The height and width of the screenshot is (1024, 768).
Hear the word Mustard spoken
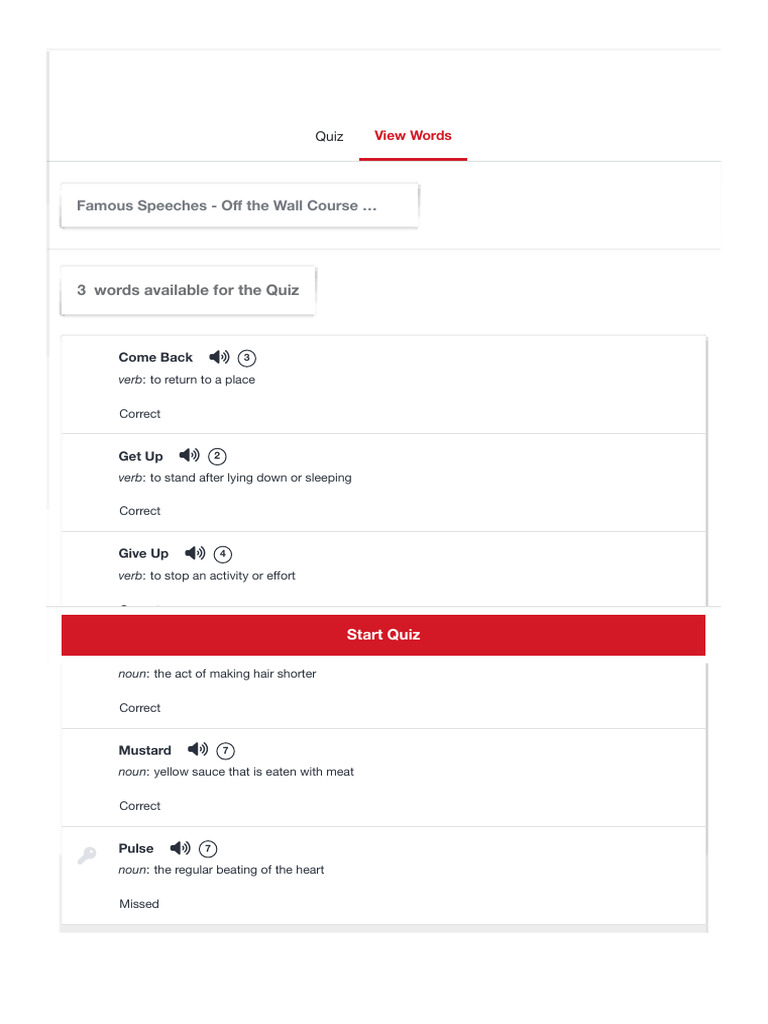[198, 750]
